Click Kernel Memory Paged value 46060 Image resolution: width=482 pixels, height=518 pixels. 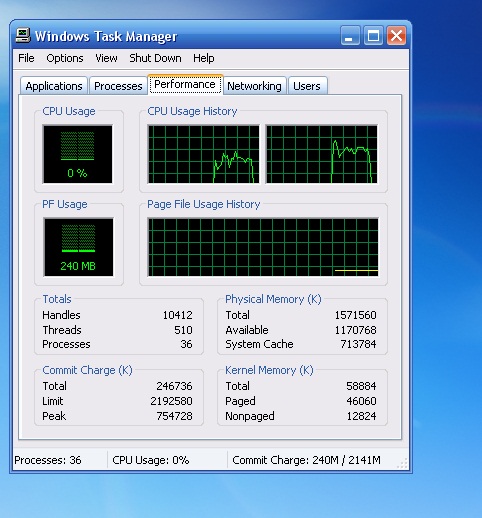(361, 401)
